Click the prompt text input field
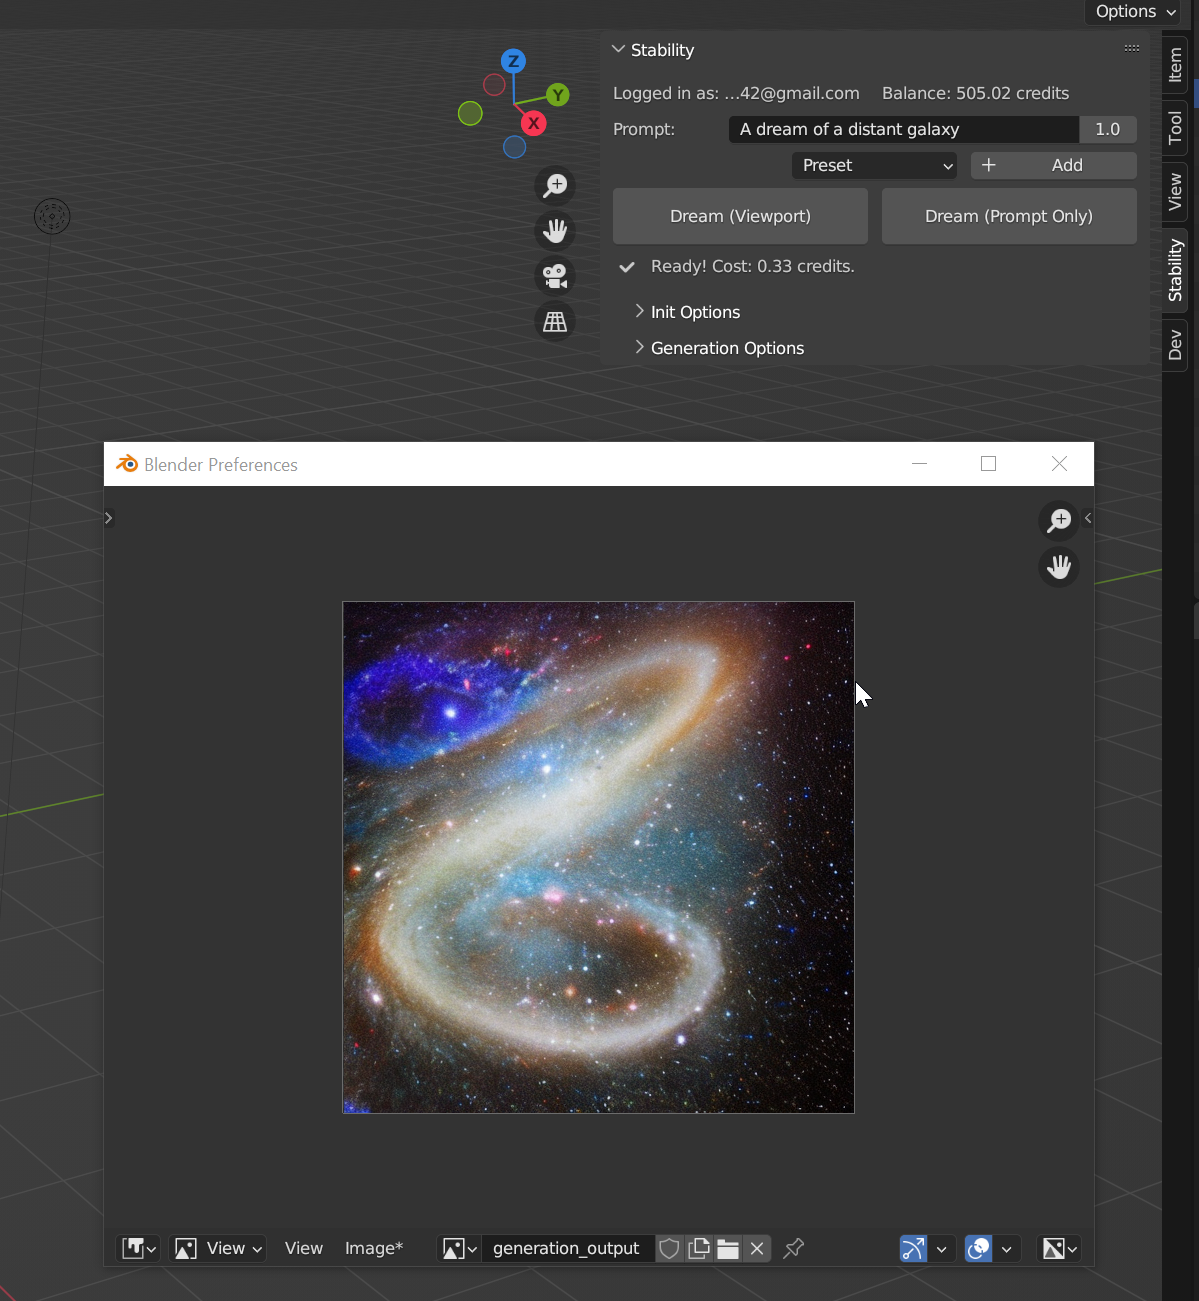This screenshot has width=1199, height=1301. 903,129
